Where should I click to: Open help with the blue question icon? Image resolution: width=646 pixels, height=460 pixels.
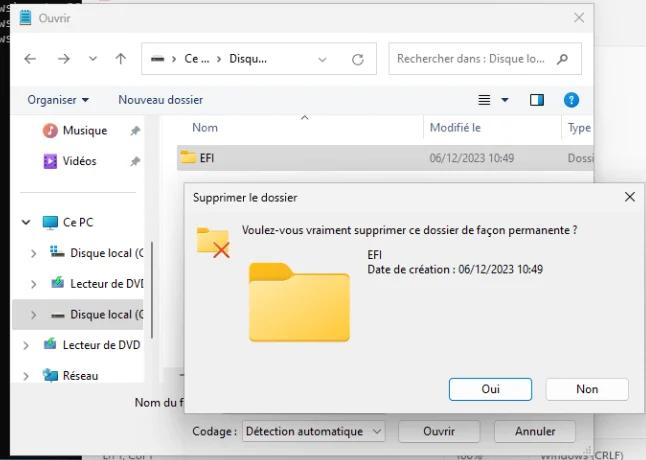571,100
